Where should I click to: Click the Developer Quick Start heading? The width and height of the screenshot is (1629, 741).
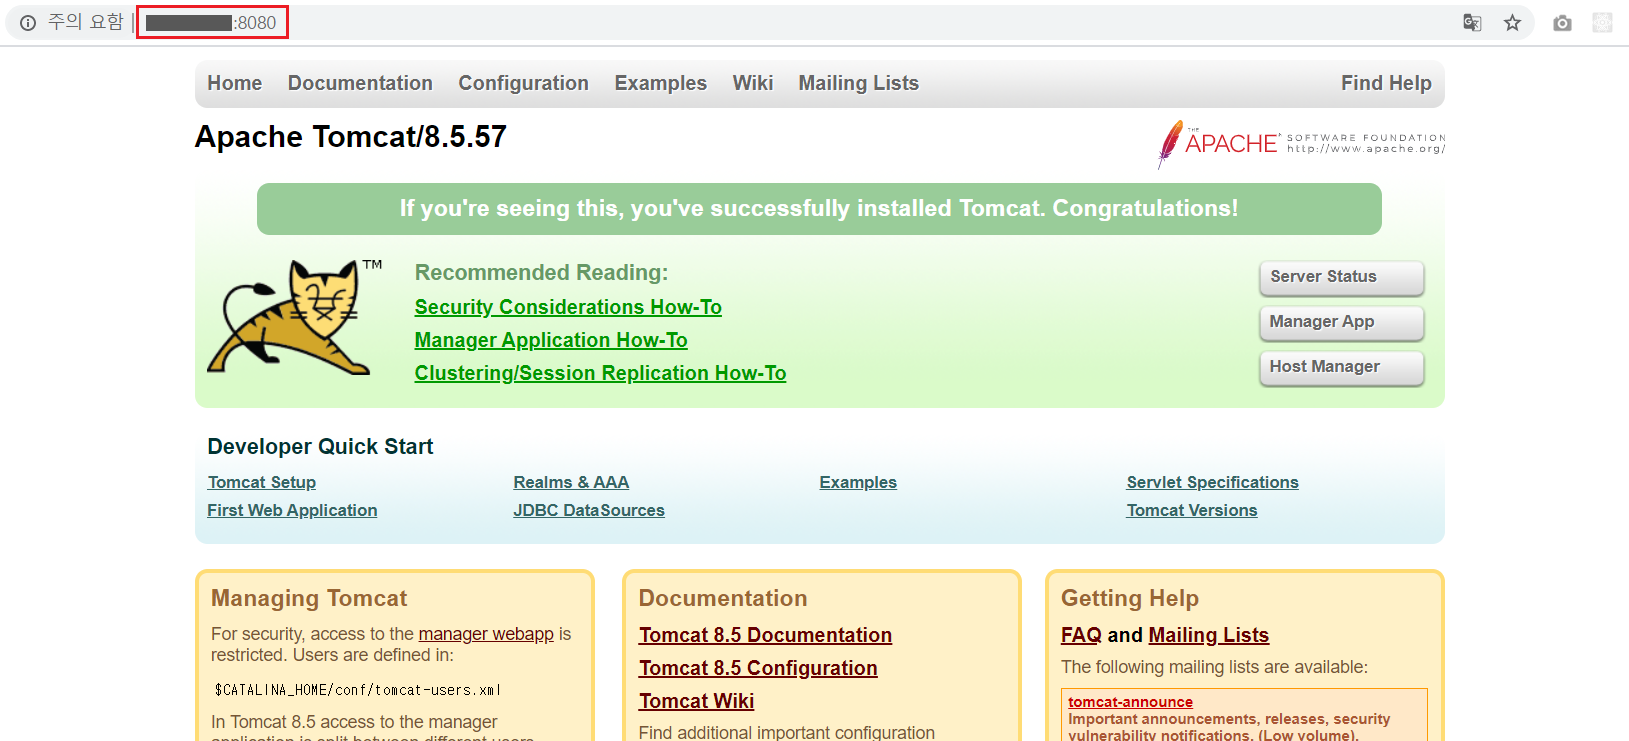(320, 446)
